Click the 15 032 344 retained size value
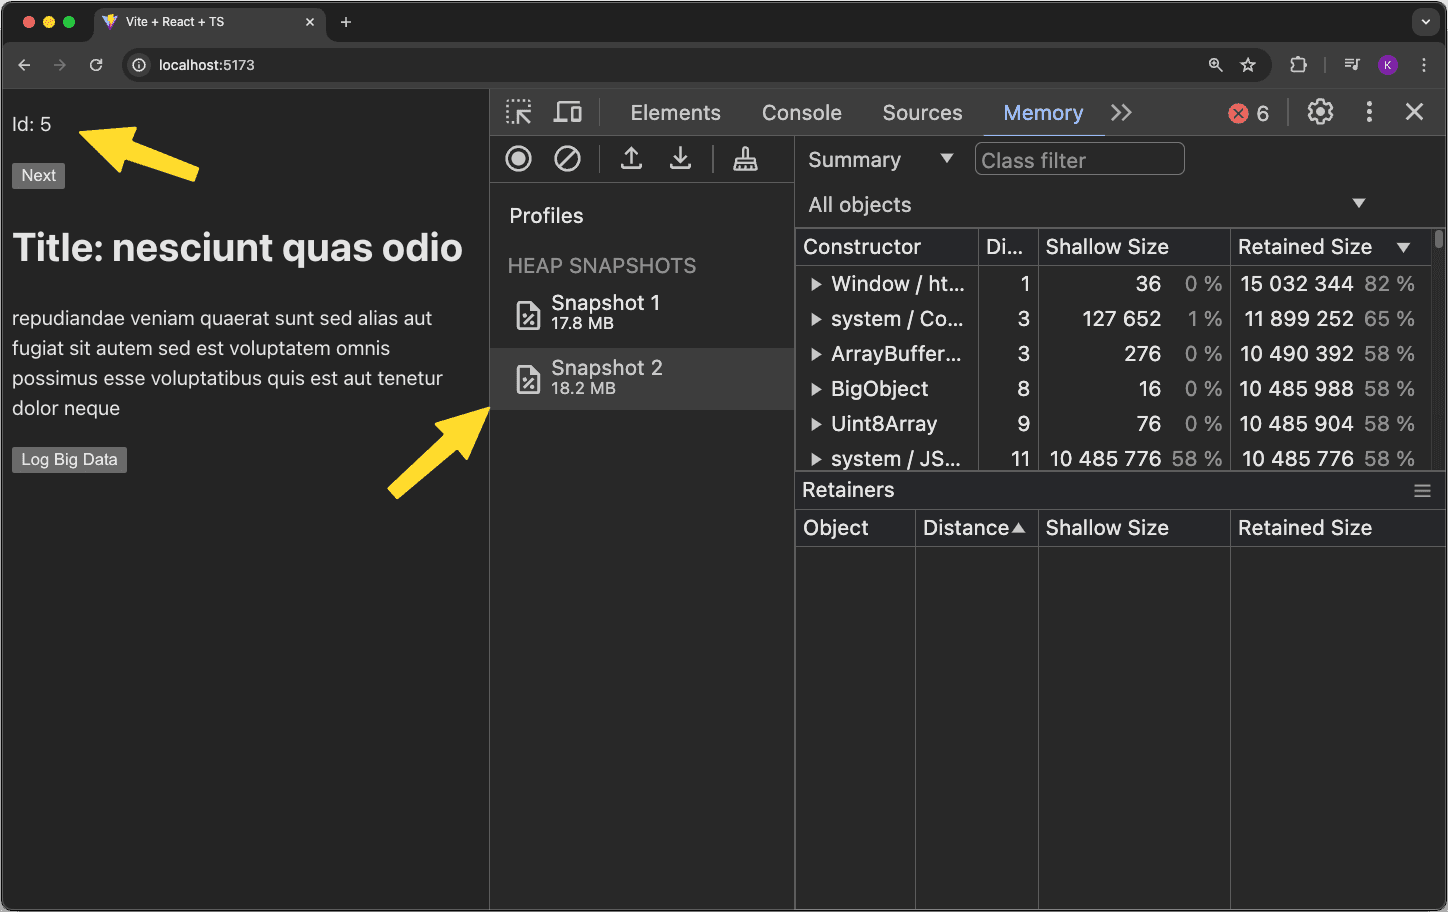The width and height of the screenshot is (1448, 912). click(1297, 284)
